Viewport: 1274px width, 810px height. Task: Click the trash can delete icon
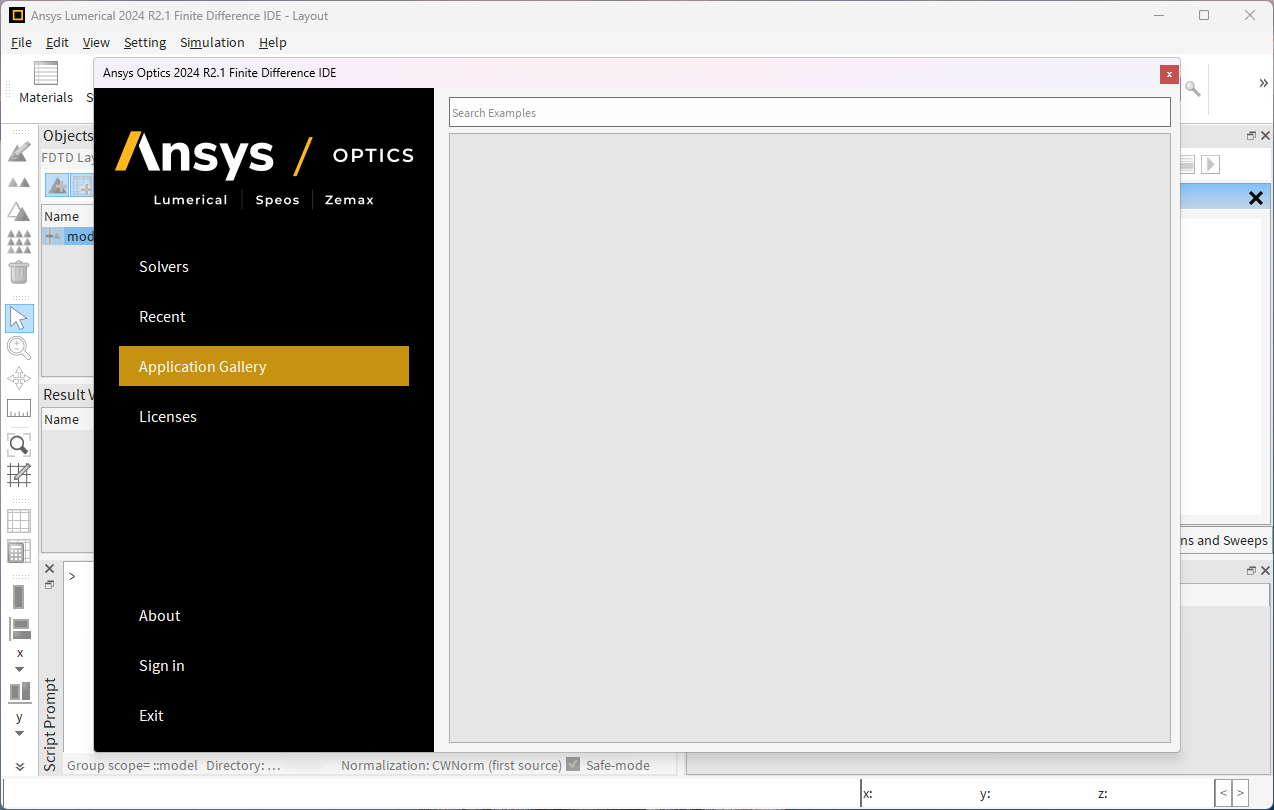19,272
